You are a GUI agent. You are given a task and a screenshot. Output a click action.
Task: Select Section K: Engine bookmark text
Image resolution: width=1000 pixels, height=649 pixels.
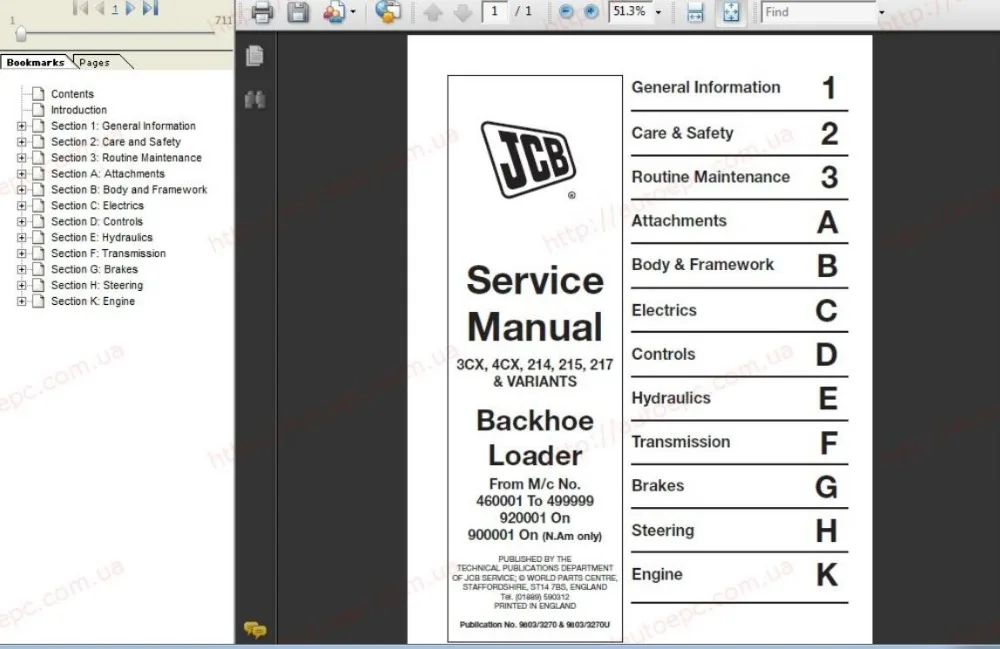click(x=92, y=301)
